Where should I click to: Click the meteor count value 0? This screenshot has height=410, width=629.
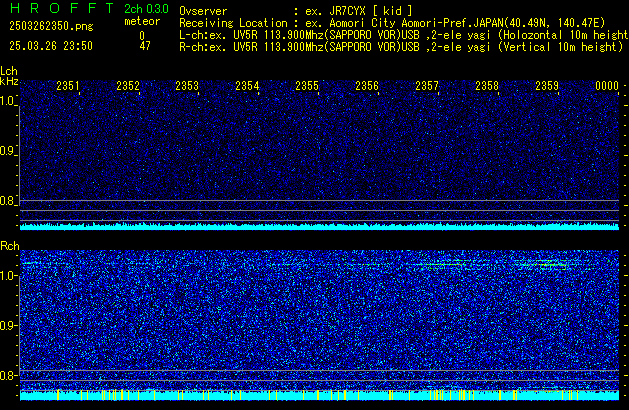pos(142,36)
